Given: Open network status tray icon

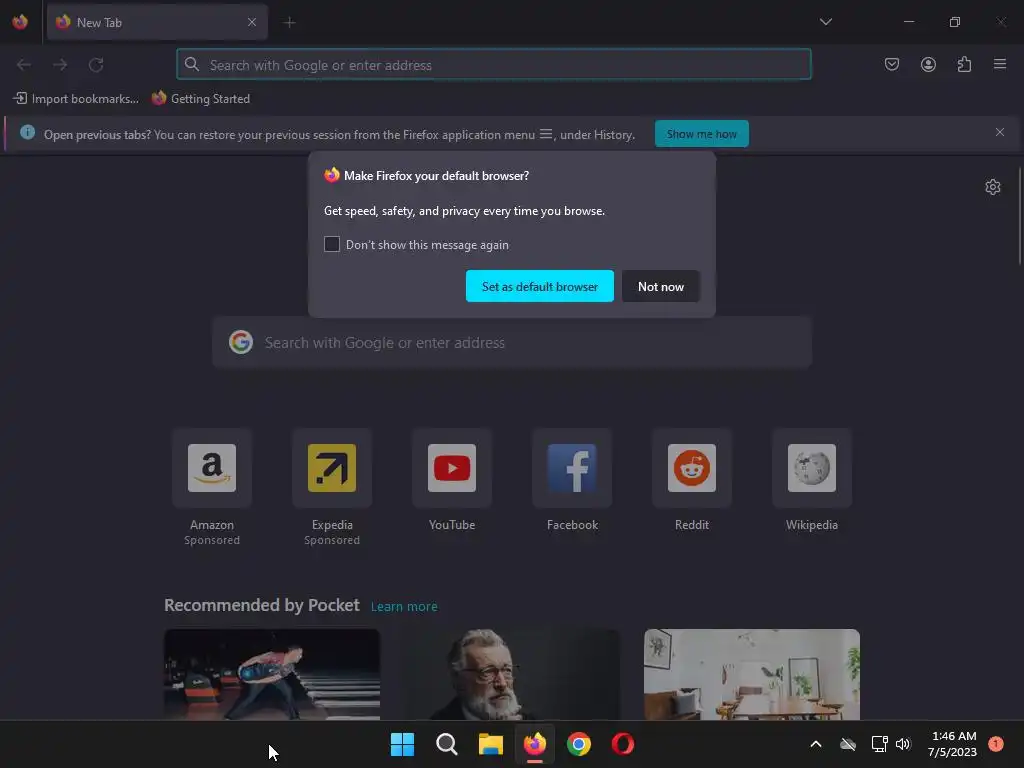Looking at the screenshot, I should tap(879, 744).
